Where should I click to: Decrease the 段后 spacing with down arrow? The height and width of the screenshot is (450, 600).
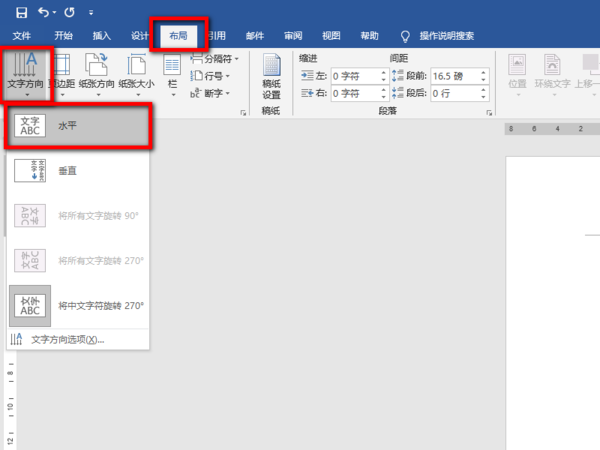(483, 97)
